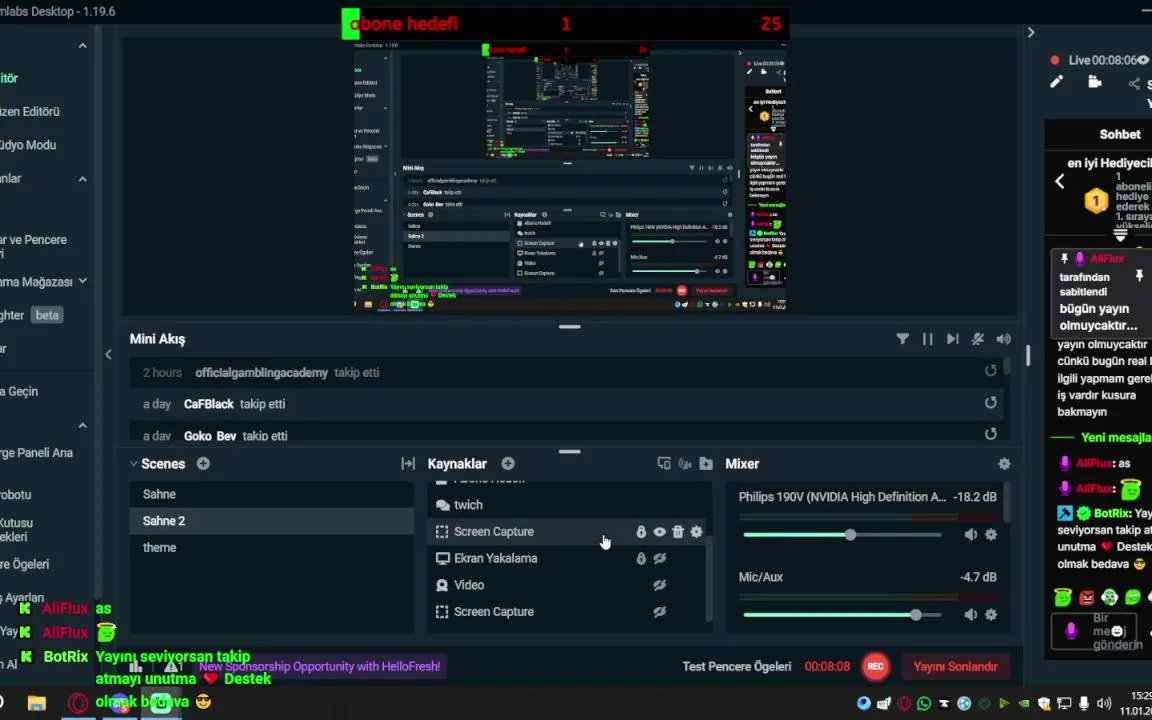This screenshot has width=1152, height=720.
Task: Collapse the right chat panel arrow
Action: tap(1031, 32)
